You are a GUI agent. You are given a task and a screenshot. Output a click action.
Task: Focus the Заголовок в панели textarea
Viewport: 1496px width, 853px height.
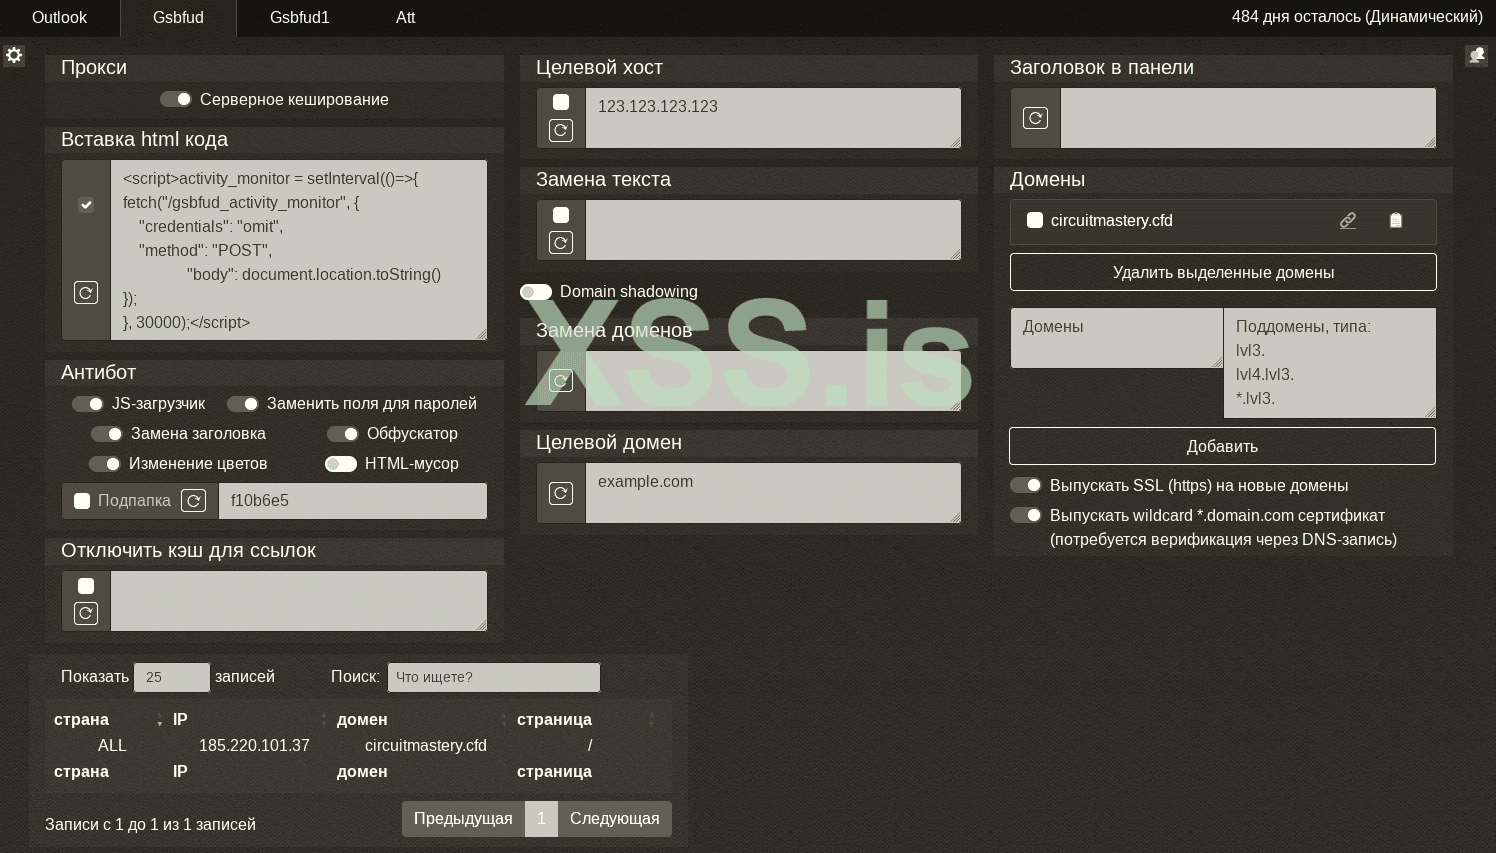point(1248,118)
